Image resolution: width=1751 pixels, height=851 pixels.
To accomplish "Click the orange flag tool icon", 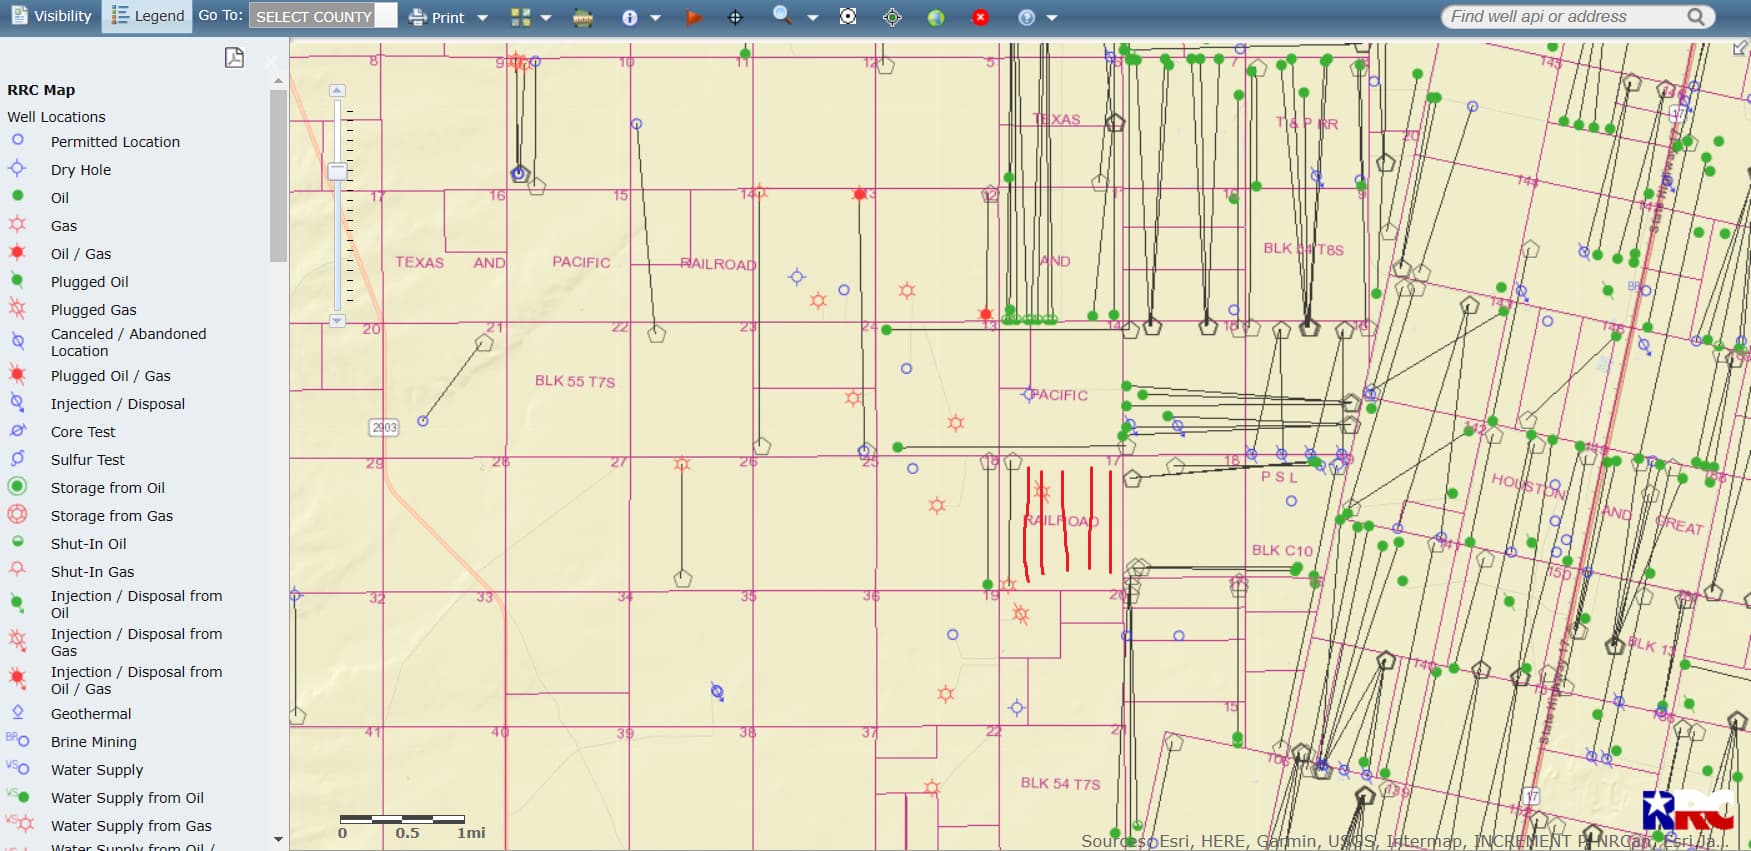I will click(x=693, y=17).
